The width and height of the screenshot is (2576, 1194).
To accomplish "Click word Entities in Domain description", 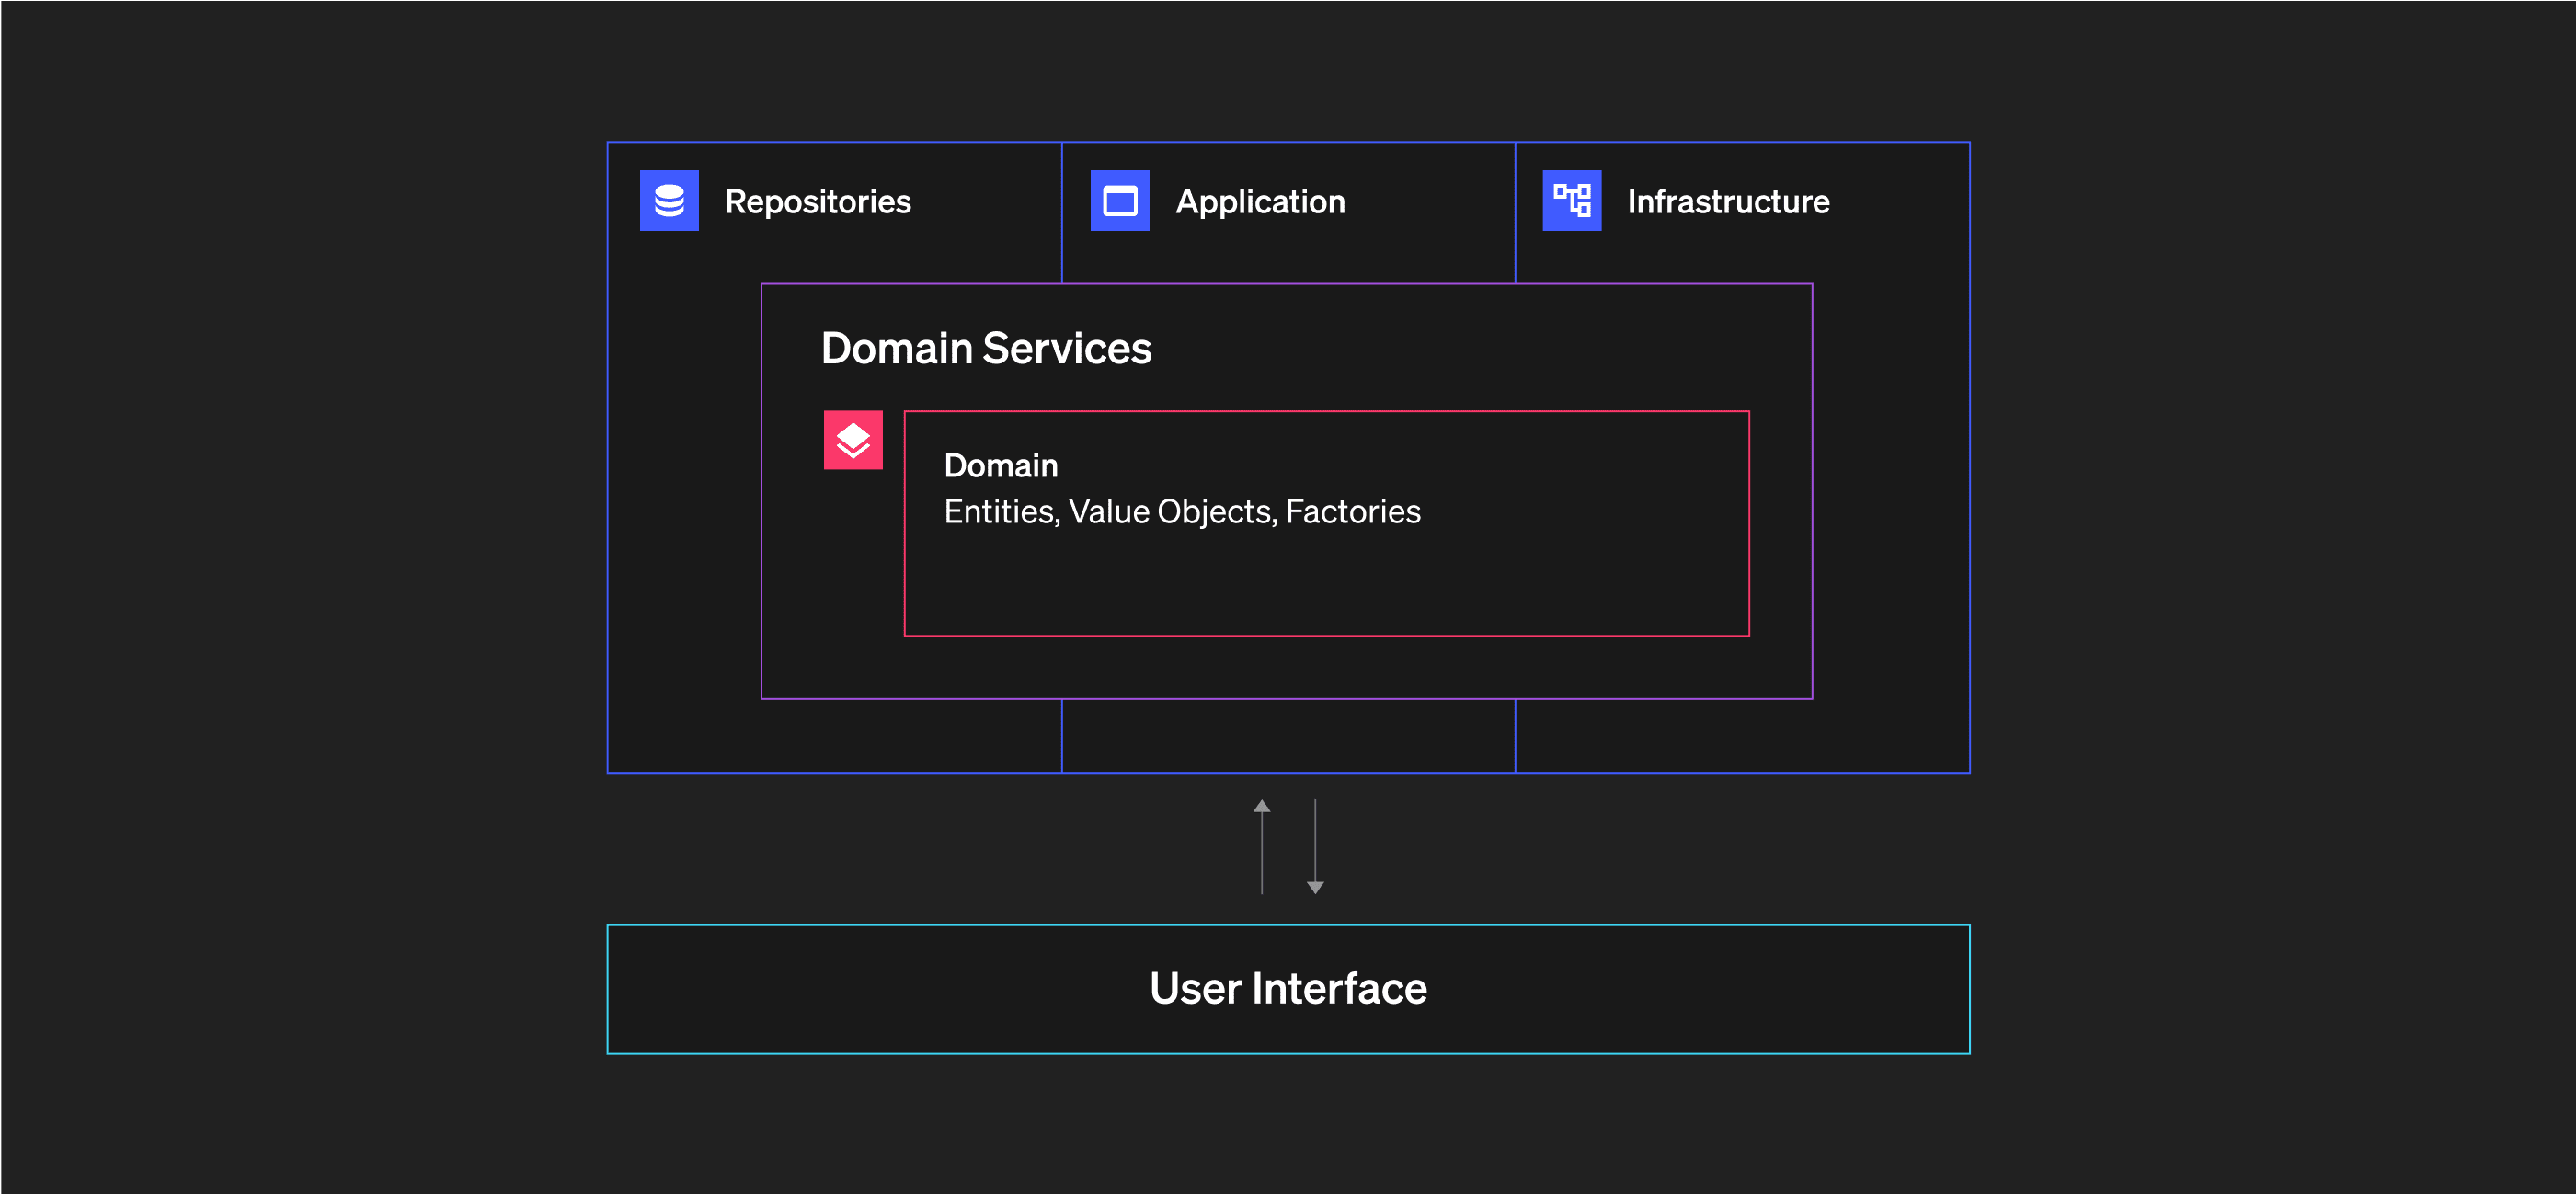I will [x=1000, y=512].
